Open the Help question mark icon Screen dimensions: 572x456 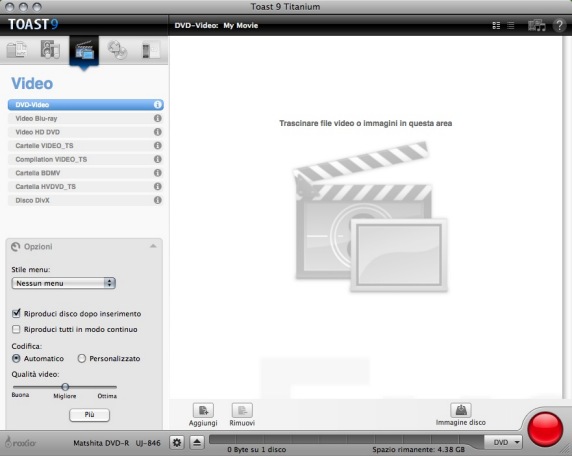(x=559, y=26)
